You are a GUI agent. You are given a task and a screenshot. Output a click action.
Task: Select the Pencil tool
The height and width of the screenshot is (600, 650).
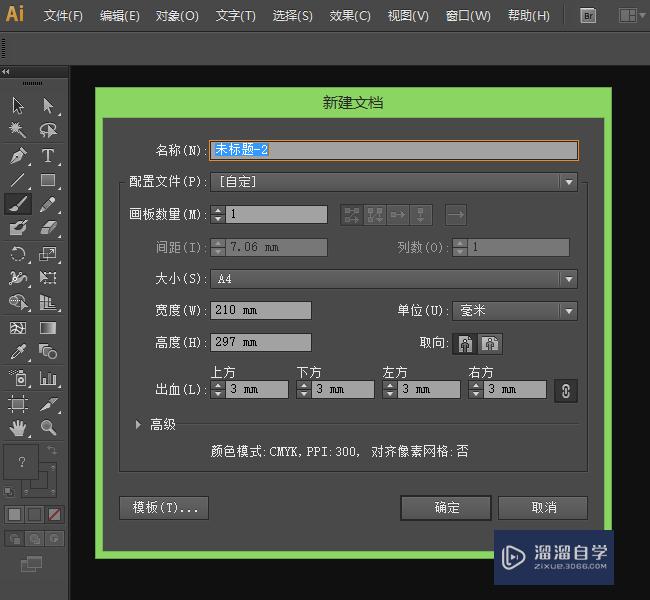48,204
